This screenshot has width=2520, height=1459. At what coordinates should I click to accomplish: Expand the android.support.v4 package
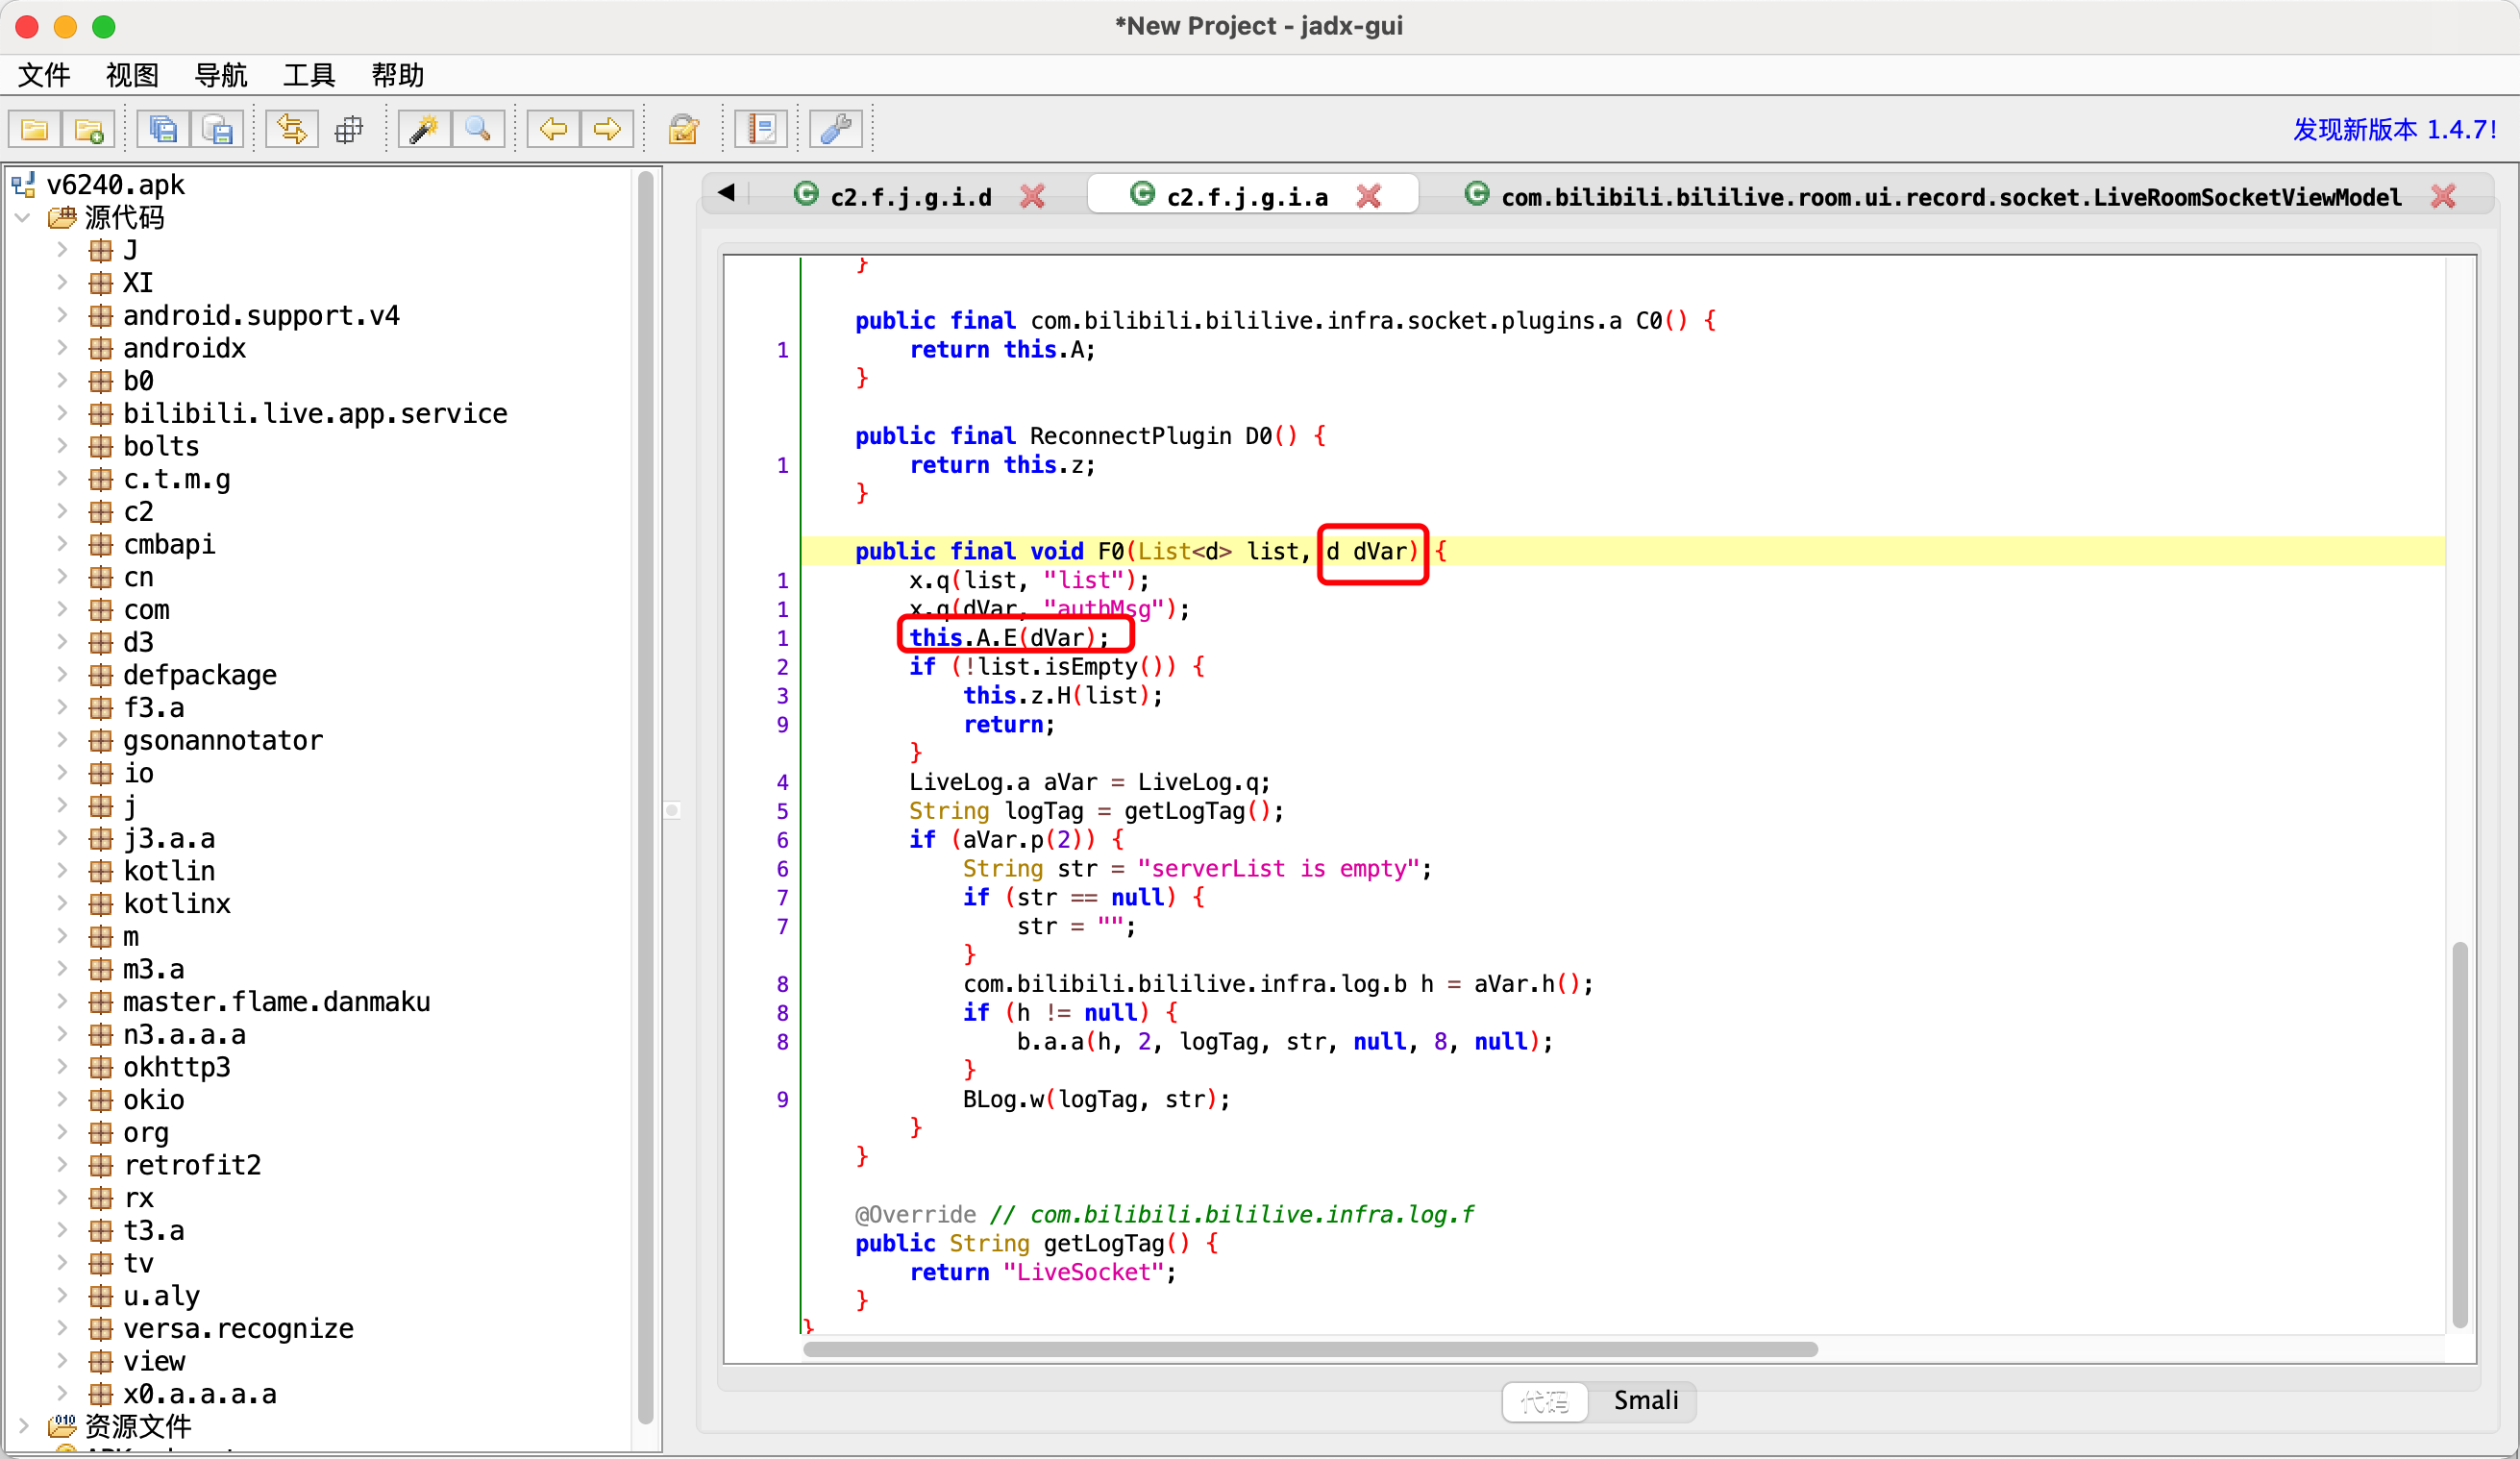pyautogui.click(x=62, y=315)
